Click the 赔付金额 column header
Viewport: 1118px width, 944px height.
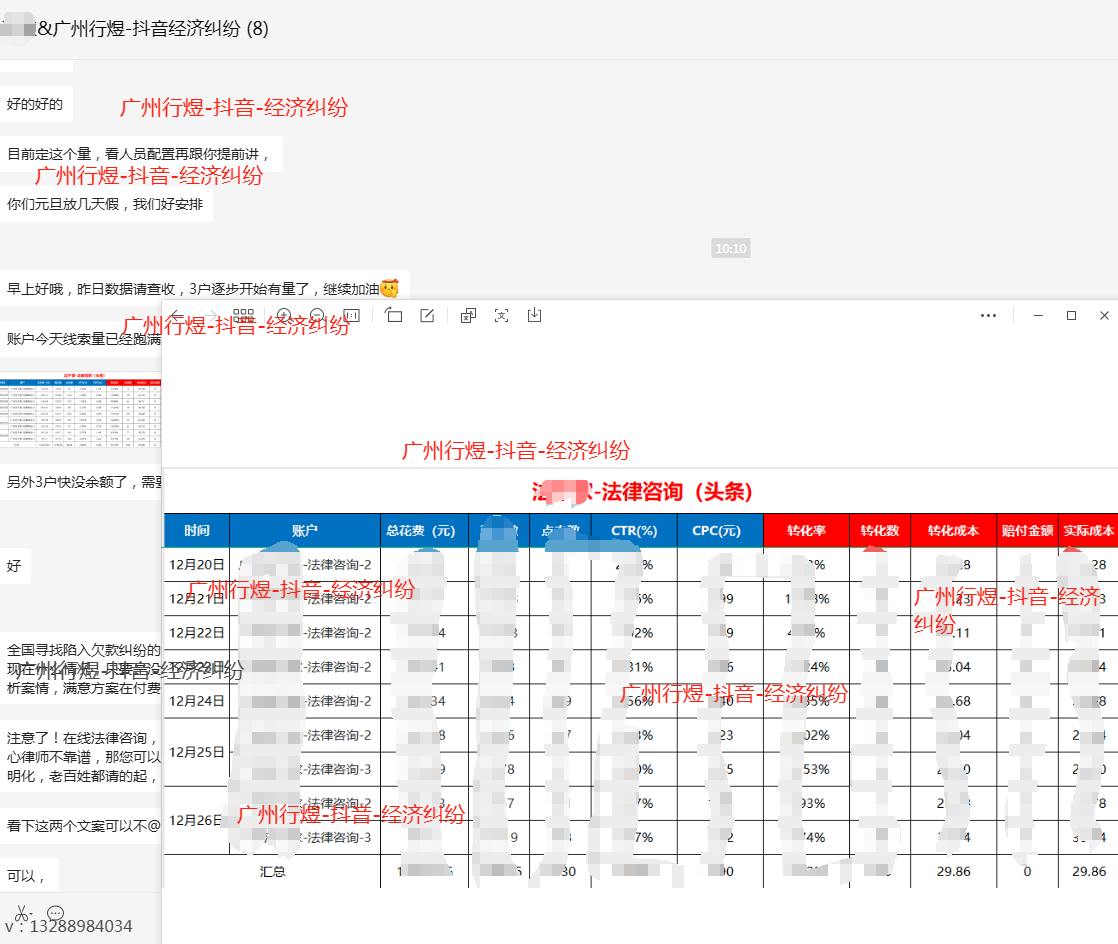(1027, 530)
